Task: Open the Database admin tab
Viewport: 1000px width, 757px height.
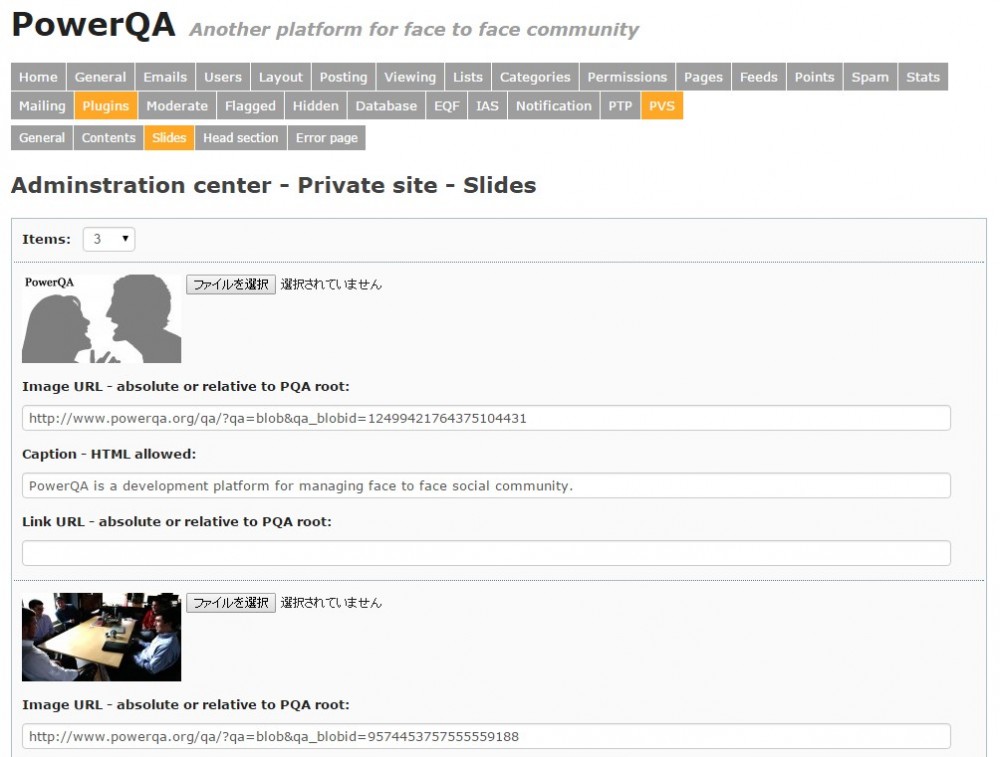Action: click(386, 106)
